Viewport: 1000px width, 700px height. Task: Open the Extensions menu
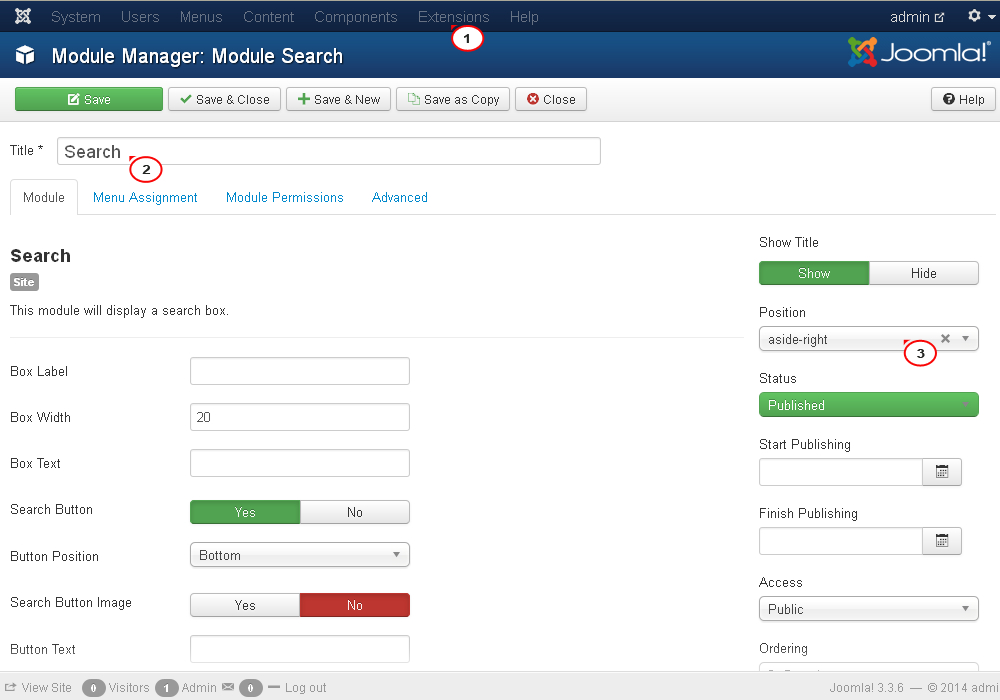click(453, 17)
